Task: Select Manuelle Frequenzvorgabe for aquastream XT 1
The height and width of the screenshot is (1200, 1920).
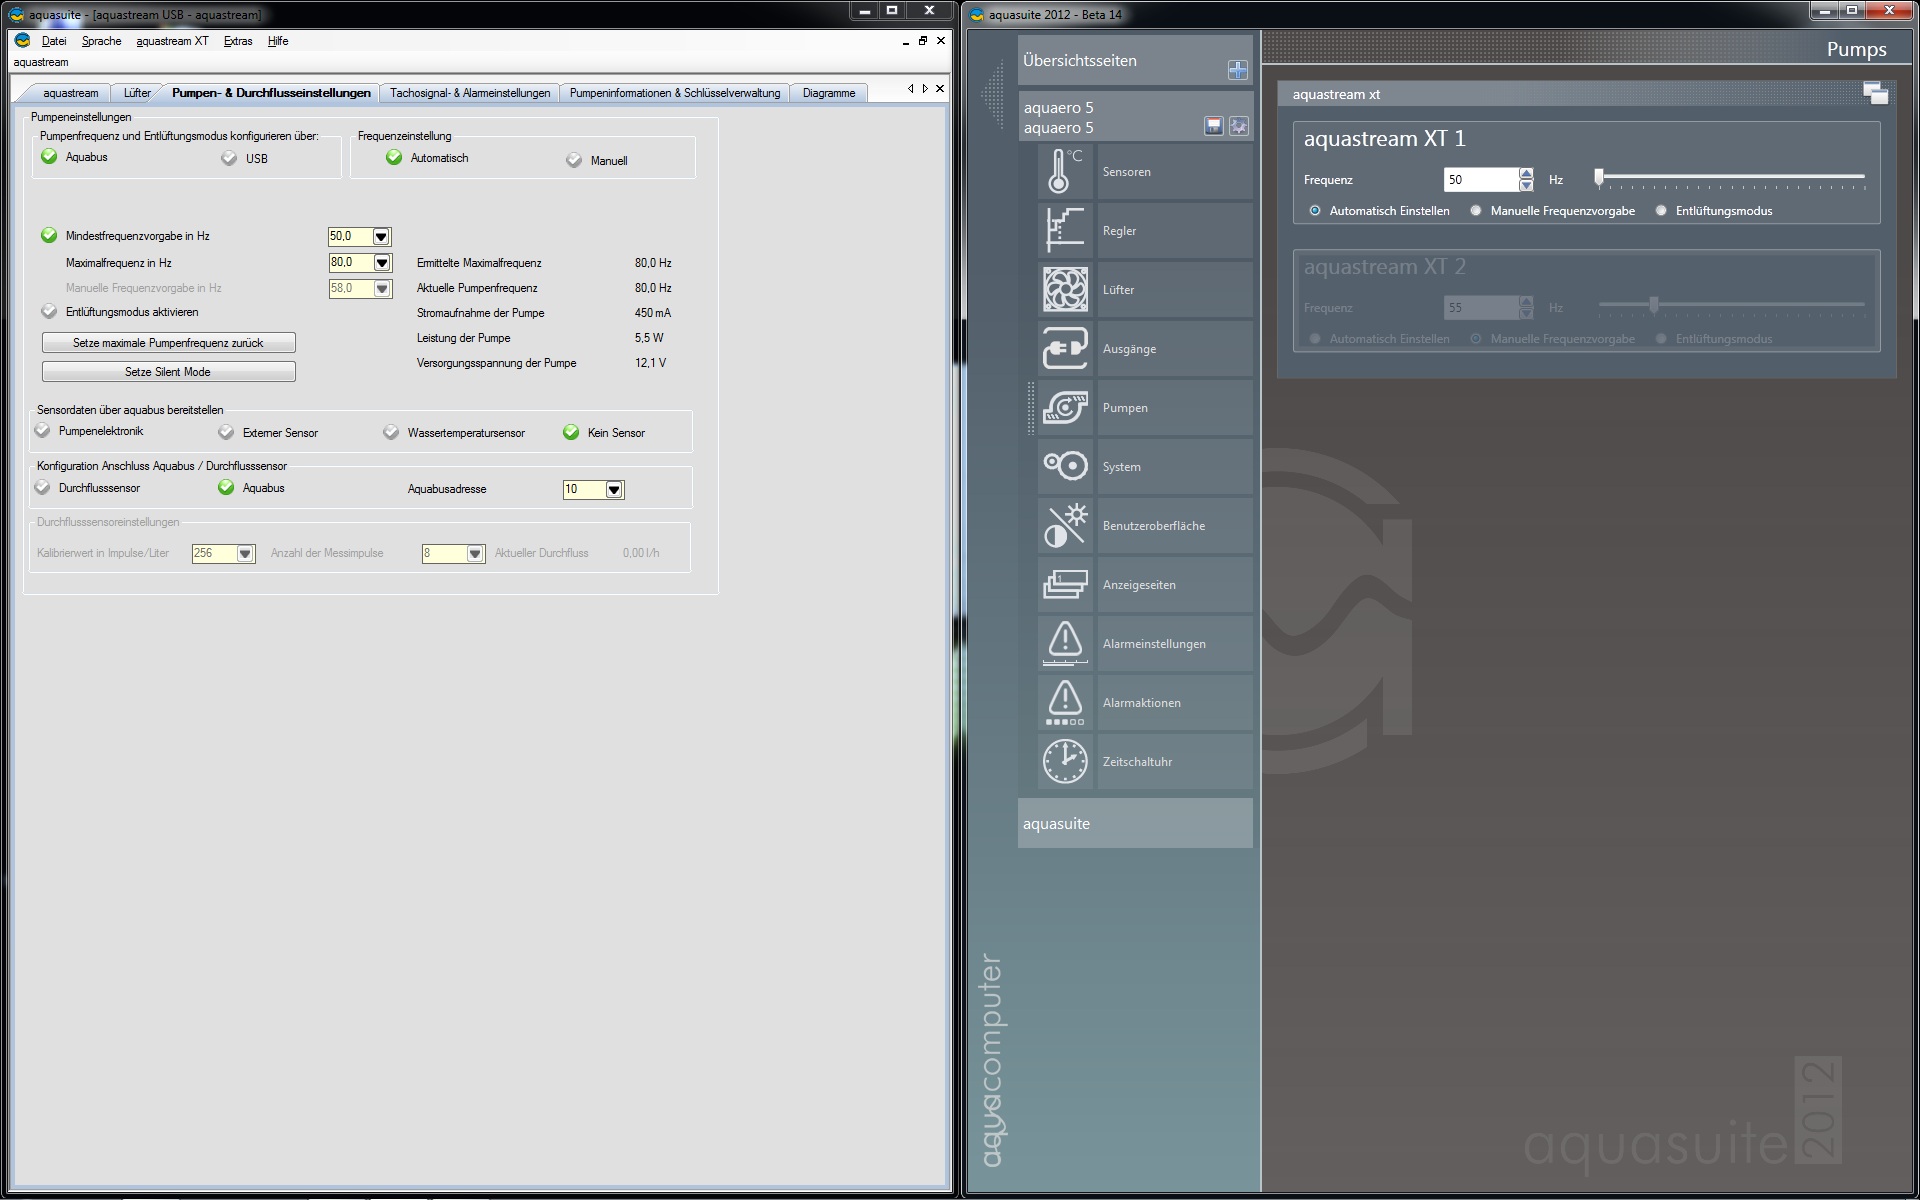Action: [1476, 211]
